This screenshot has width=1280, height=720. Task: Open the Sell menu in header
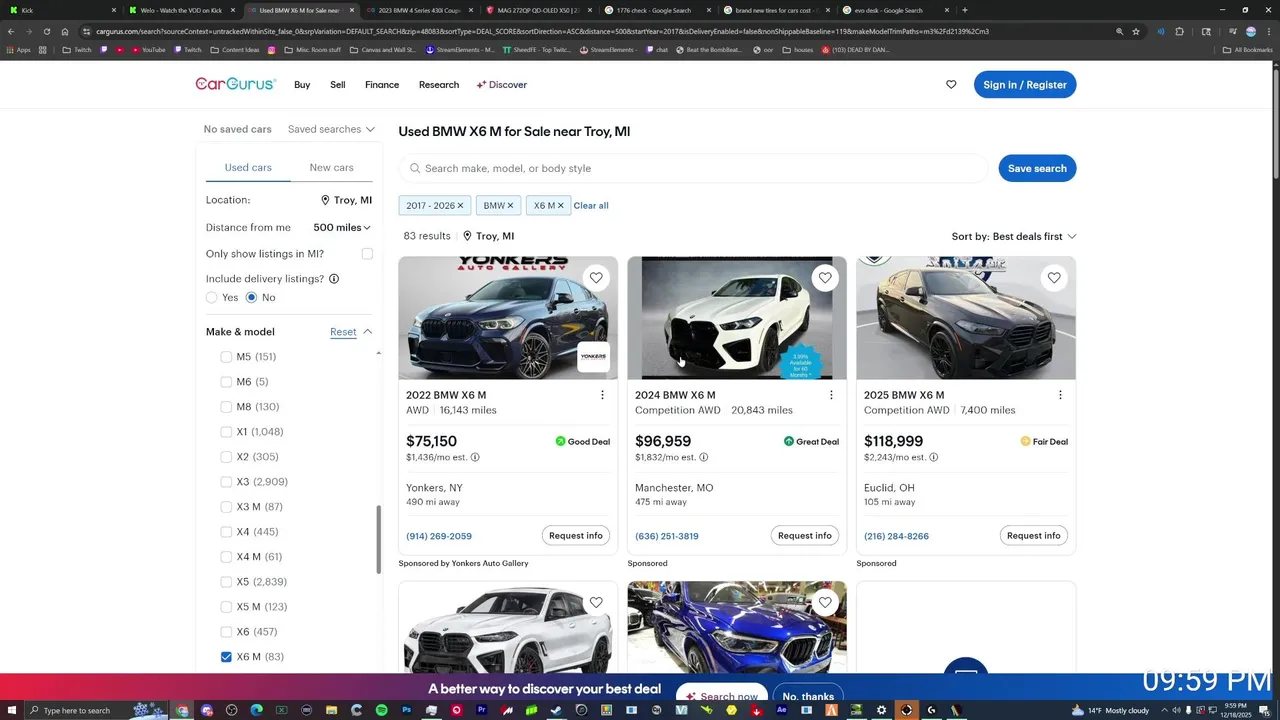338,85
